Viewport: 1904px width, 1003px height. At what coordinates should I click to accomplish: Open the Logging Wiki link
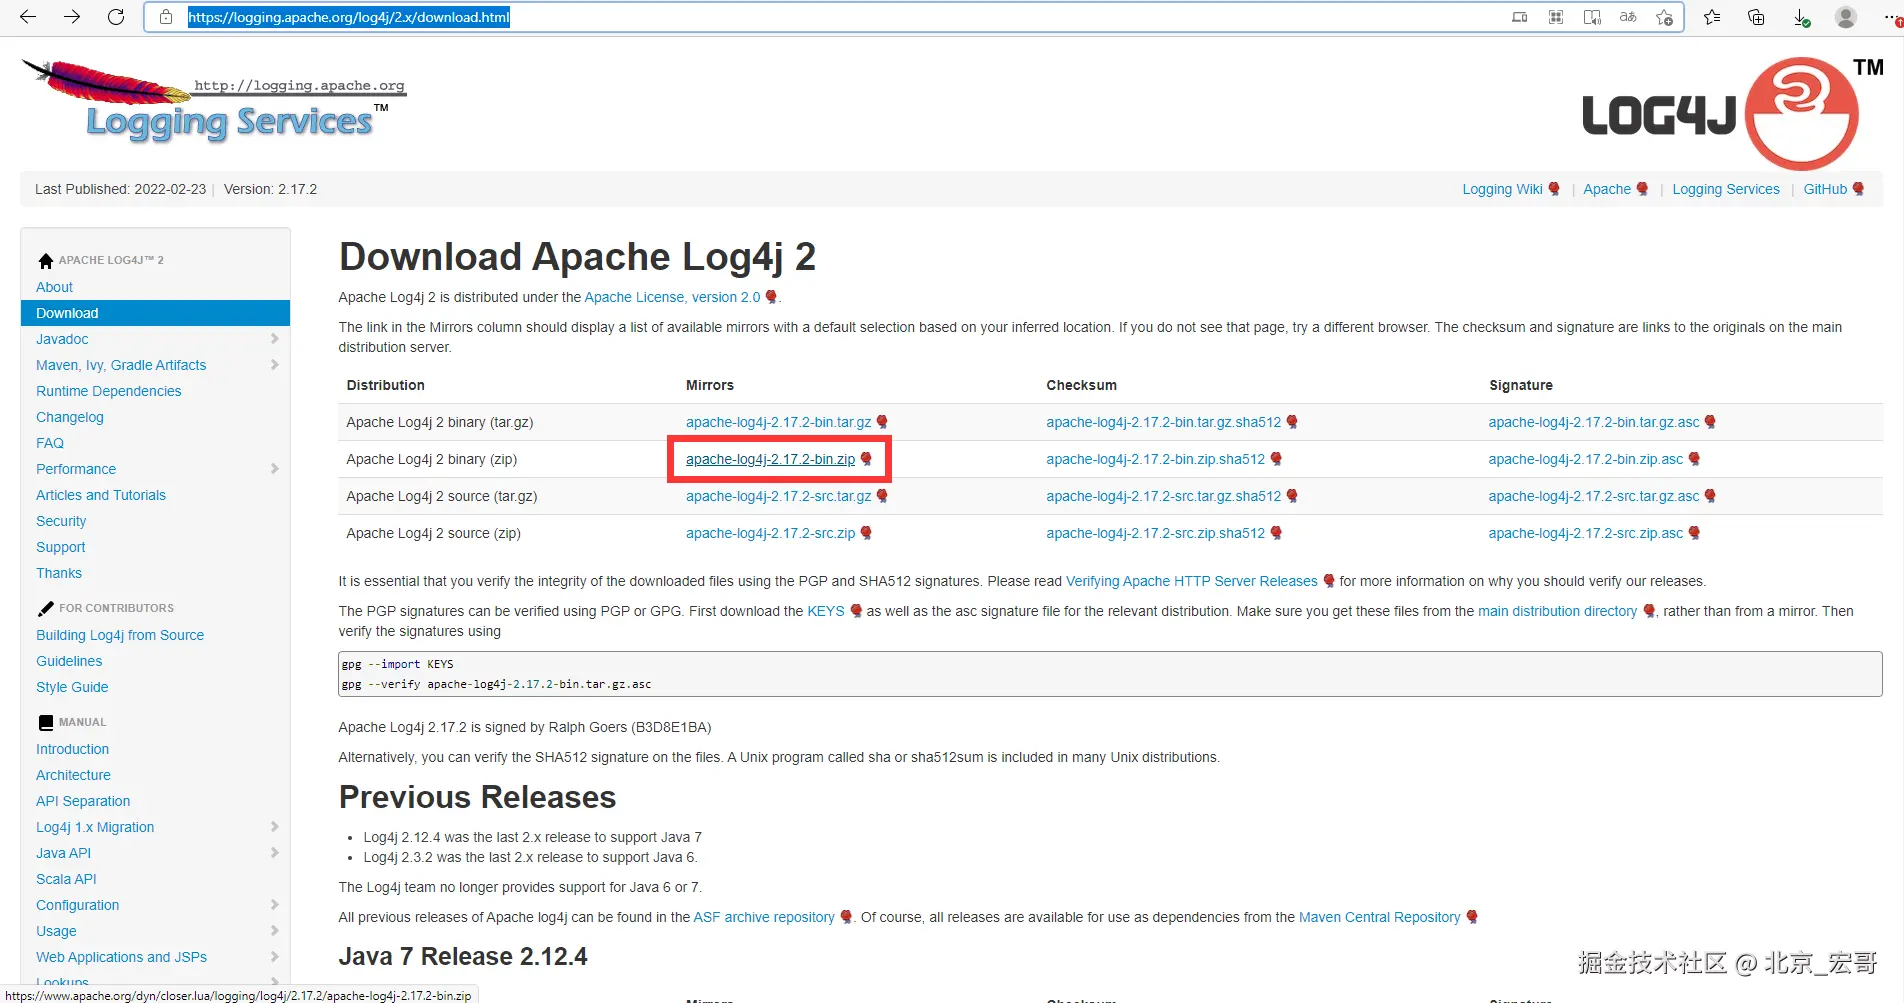coord(1502,189)
